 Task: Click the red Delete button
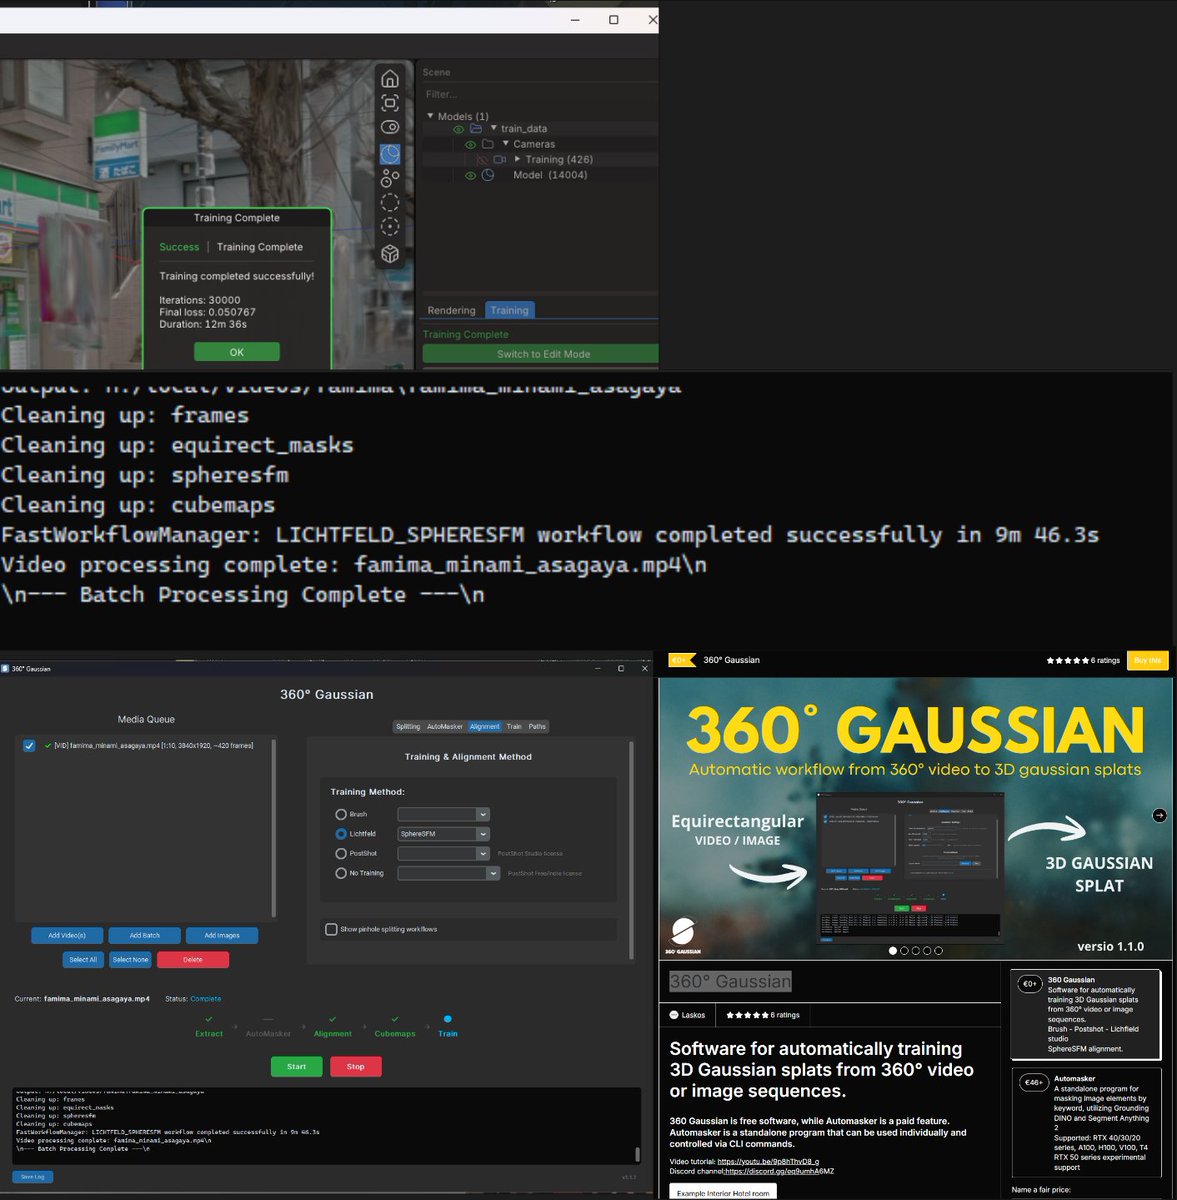(x=193, y=960)
